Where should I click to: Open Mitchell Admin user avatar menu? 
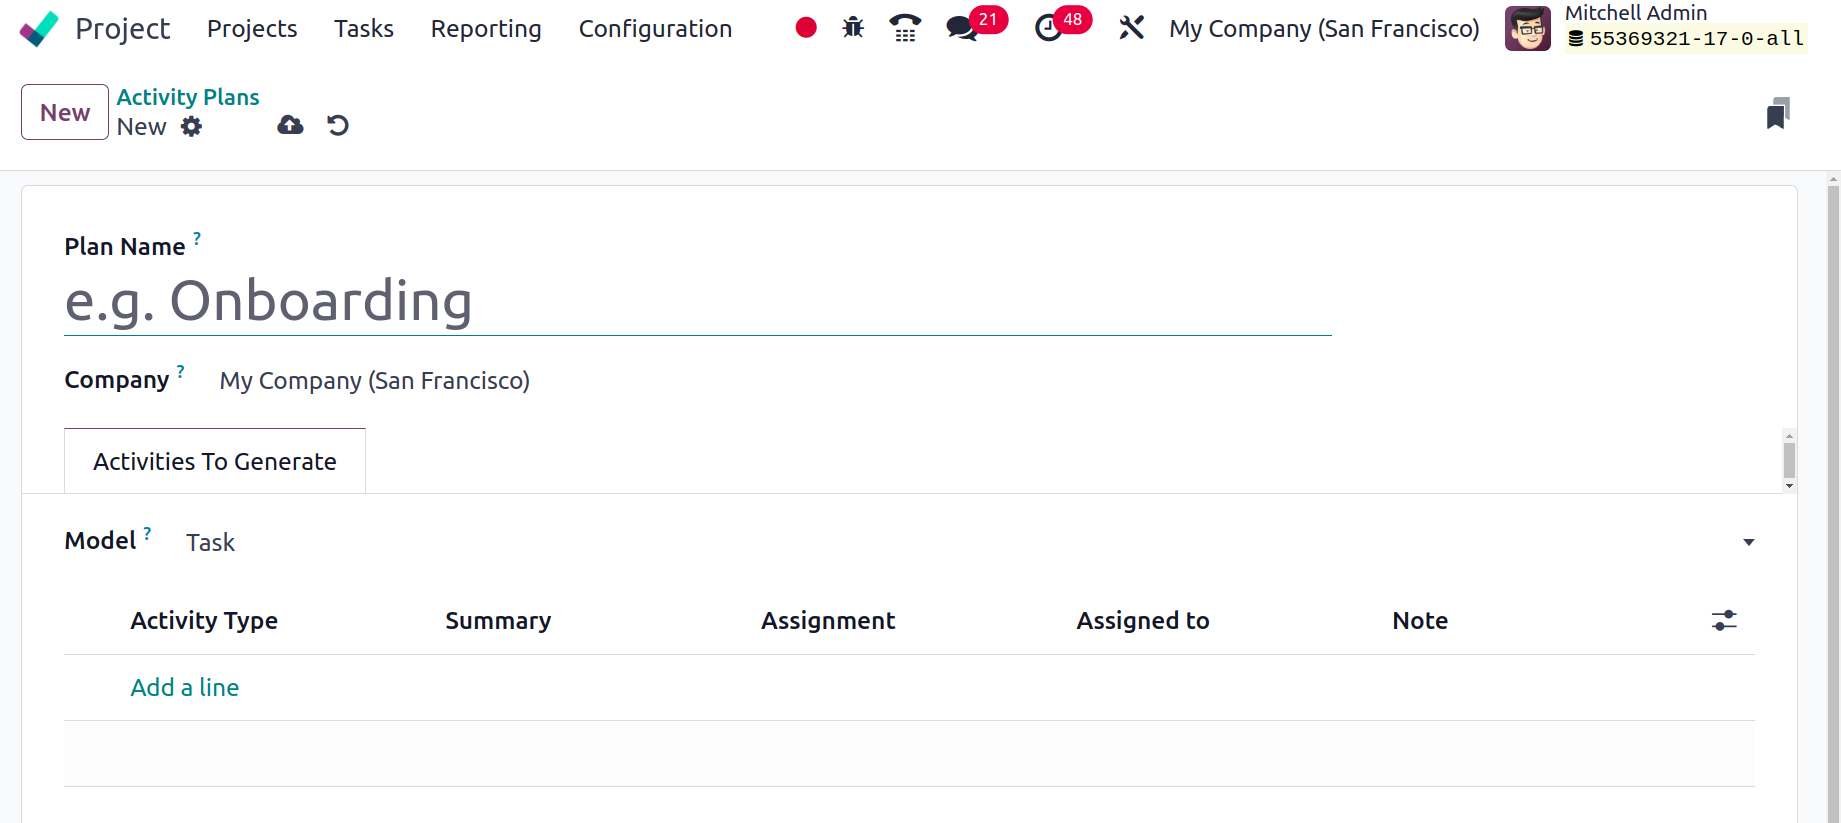coord(1528,28)
